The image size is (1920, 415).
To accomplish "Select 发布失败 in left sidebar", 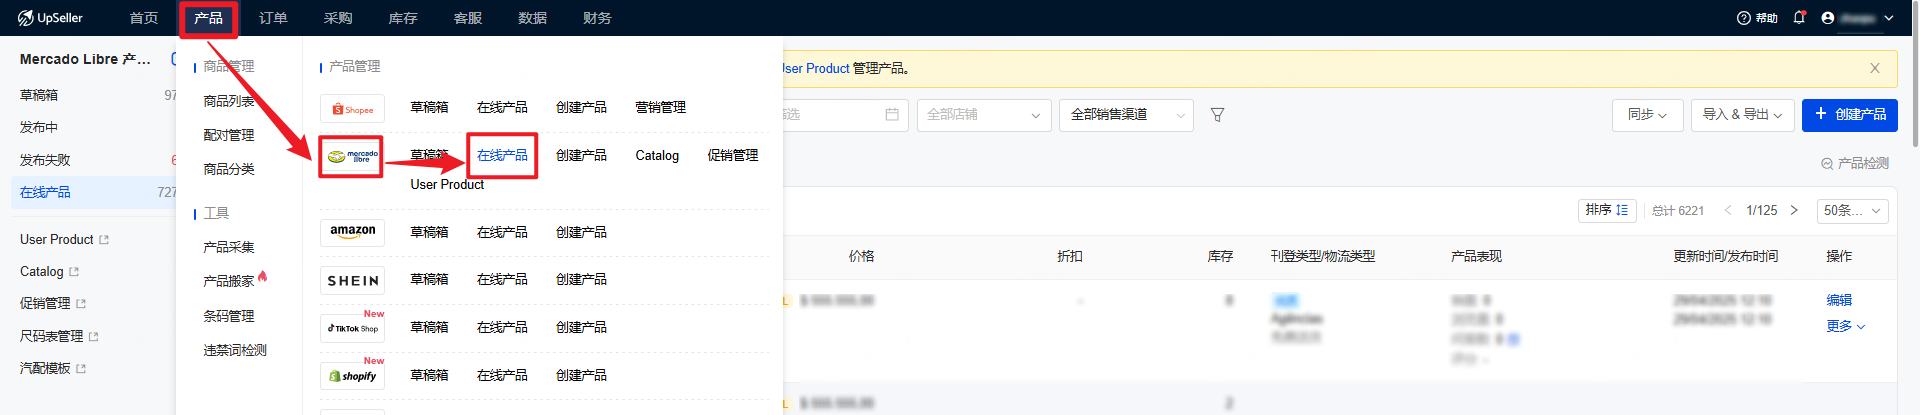I will coord(45,161).
